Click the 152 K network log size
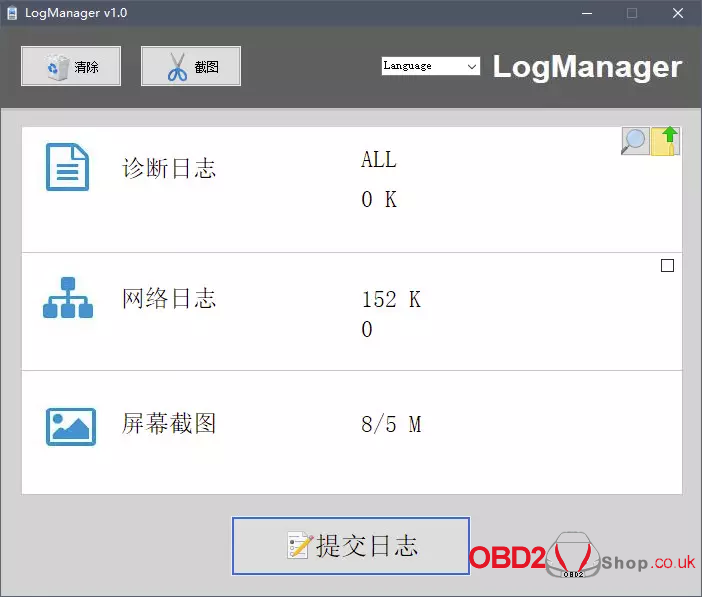This screenshot has width=702, height=597. tap(391, 300)
